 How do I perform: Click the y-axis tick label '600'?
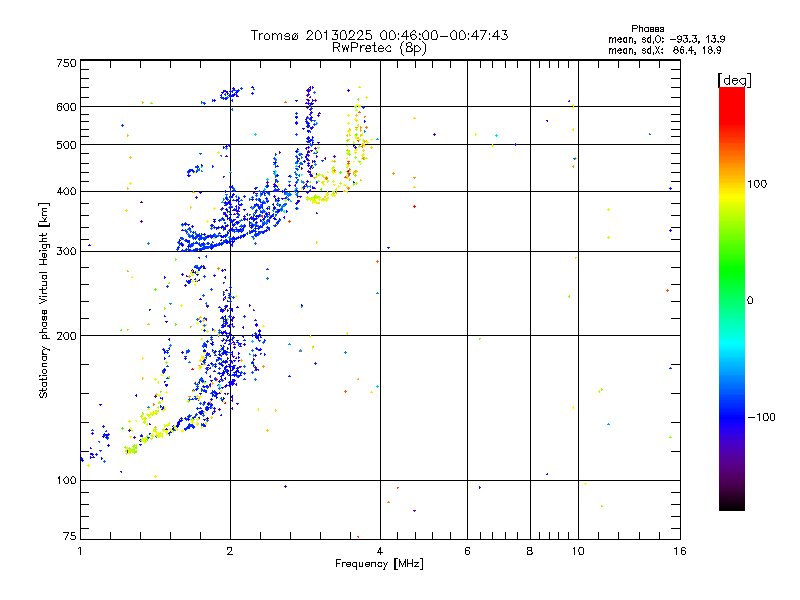coord(67,107)
